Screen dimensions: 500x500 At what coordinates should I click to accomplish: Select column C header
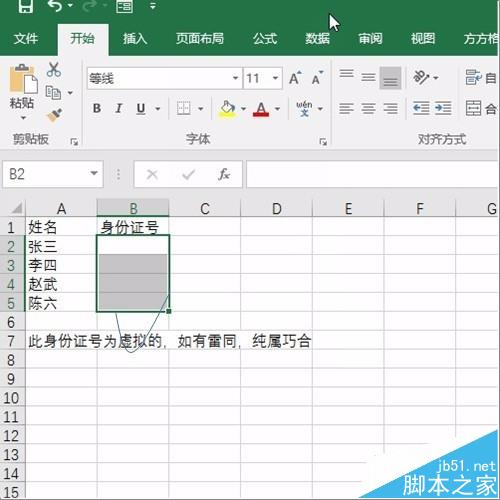point(205,209)
